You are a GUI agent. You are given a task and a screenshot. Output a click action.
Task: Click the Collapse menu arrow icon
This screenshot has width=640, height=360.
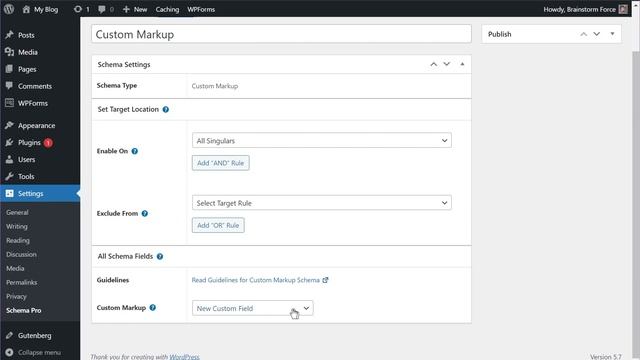pos(9,352)
